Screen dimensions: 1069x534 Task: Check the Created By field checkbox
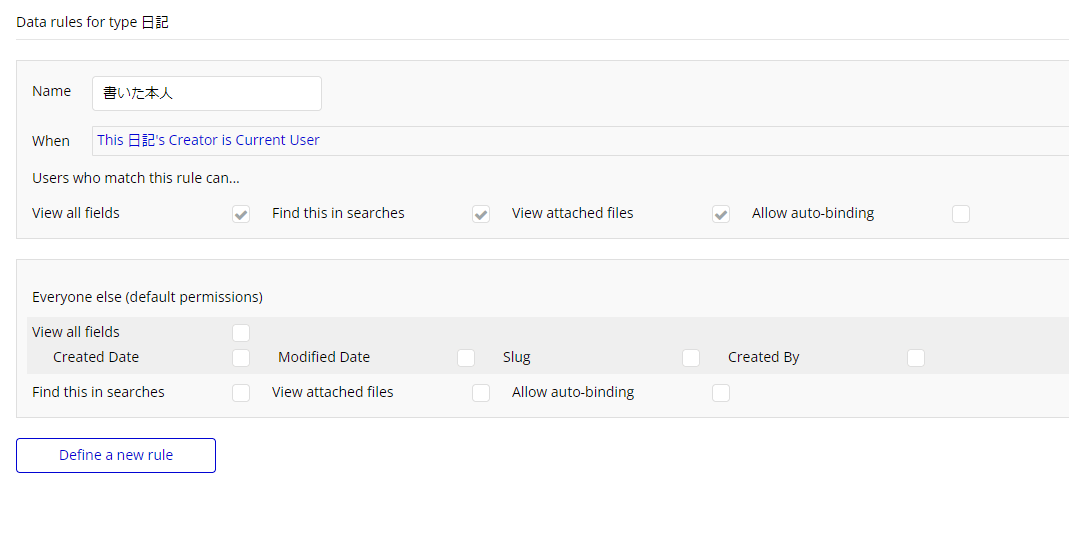[916, 358]
